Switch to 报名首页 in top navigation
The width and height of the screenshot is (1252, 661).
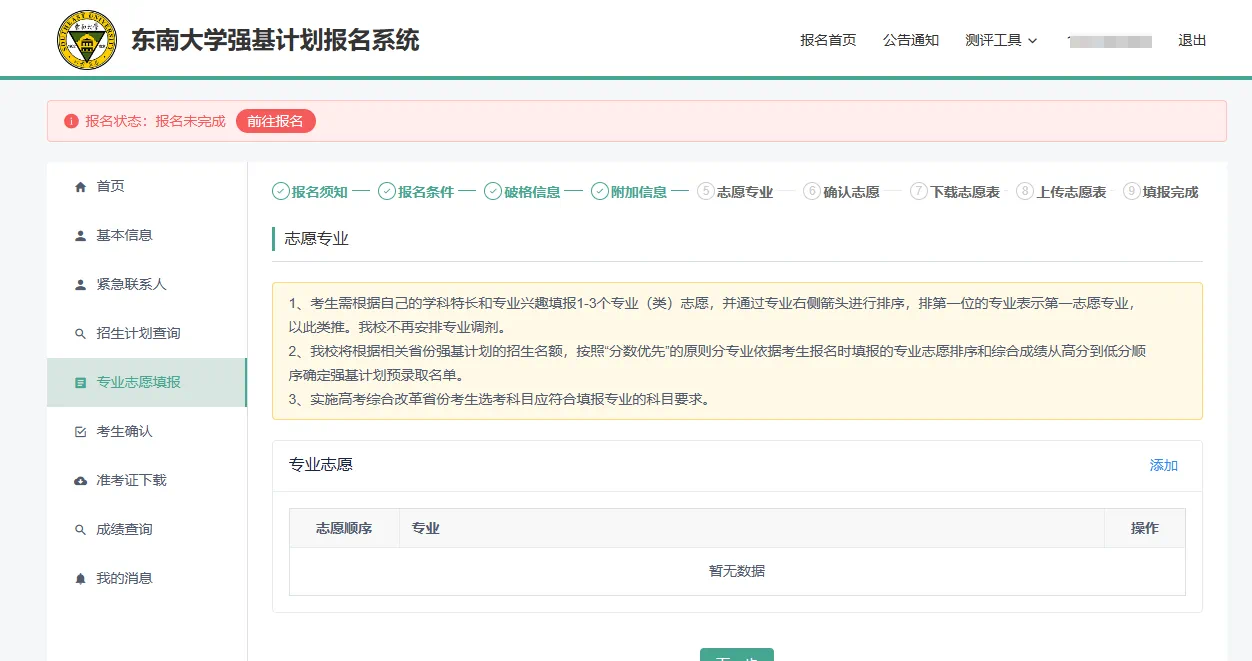827,40
